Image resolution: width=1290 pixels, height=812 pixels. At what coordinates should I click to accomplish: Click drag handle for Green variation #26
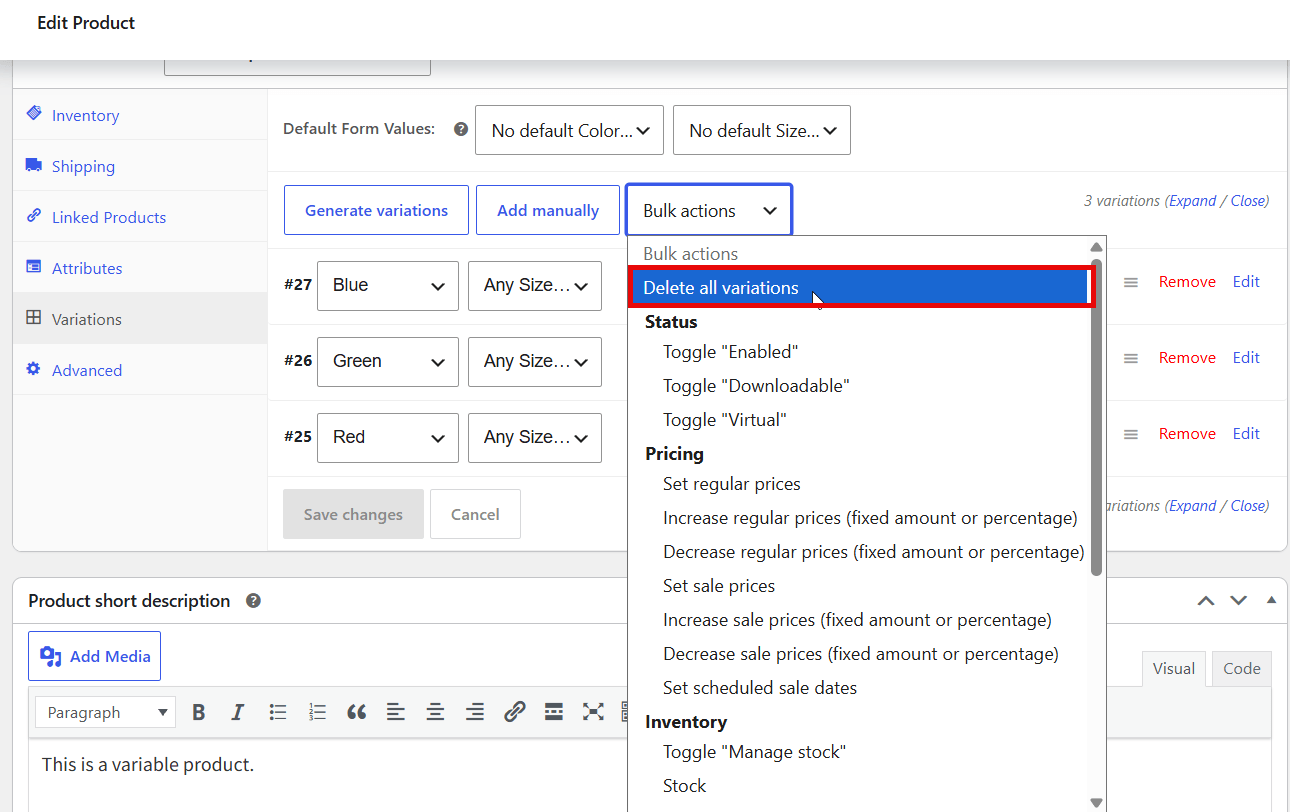(x=1131, y=359)
